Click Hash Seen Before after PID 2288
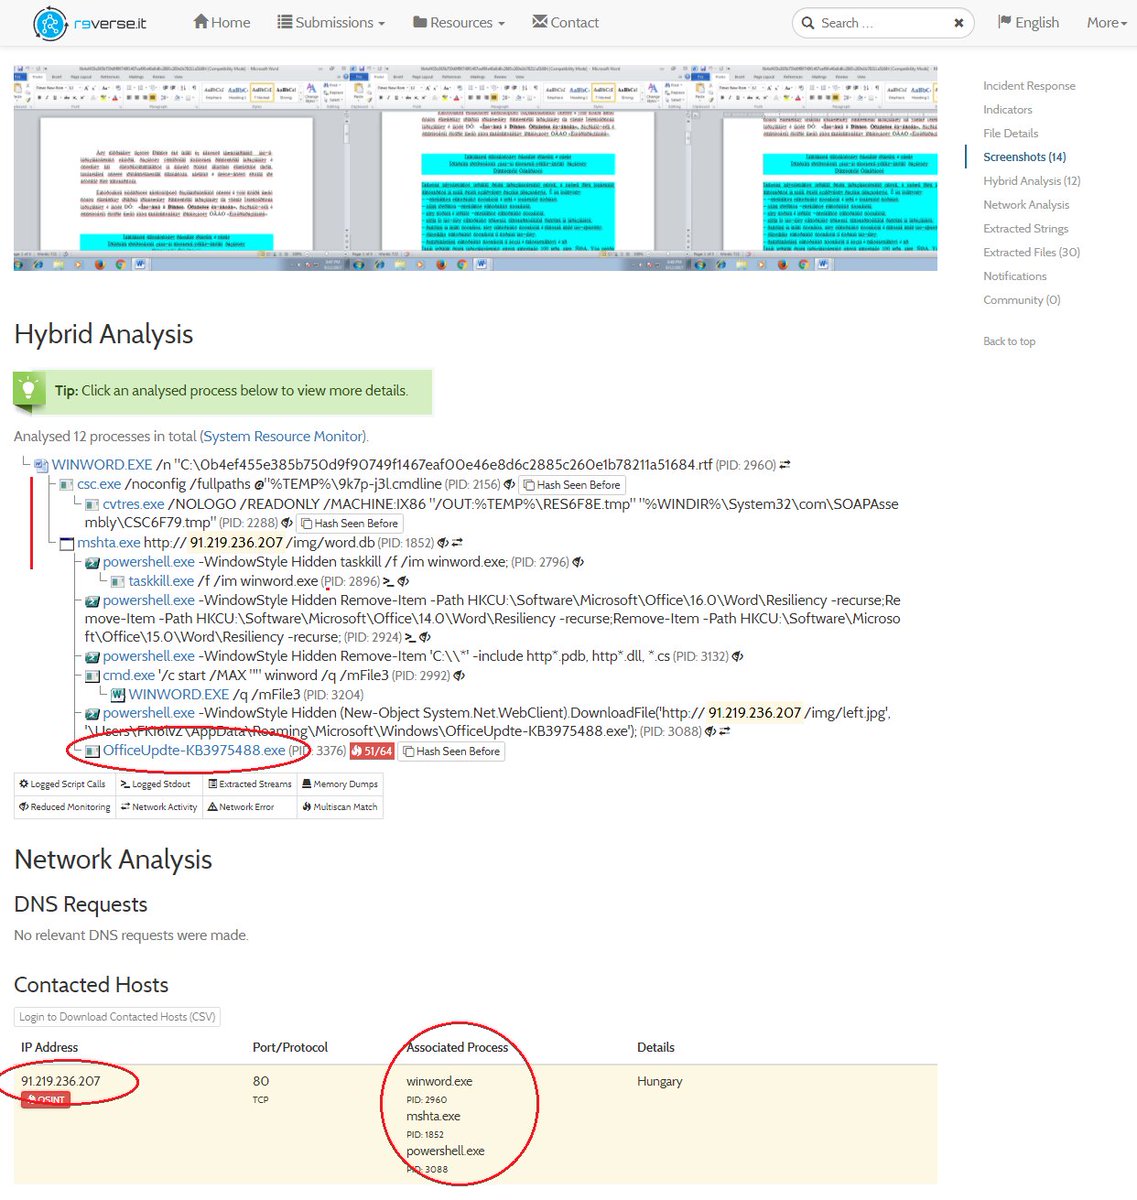1137x1200 pixels. coord(350,523)
